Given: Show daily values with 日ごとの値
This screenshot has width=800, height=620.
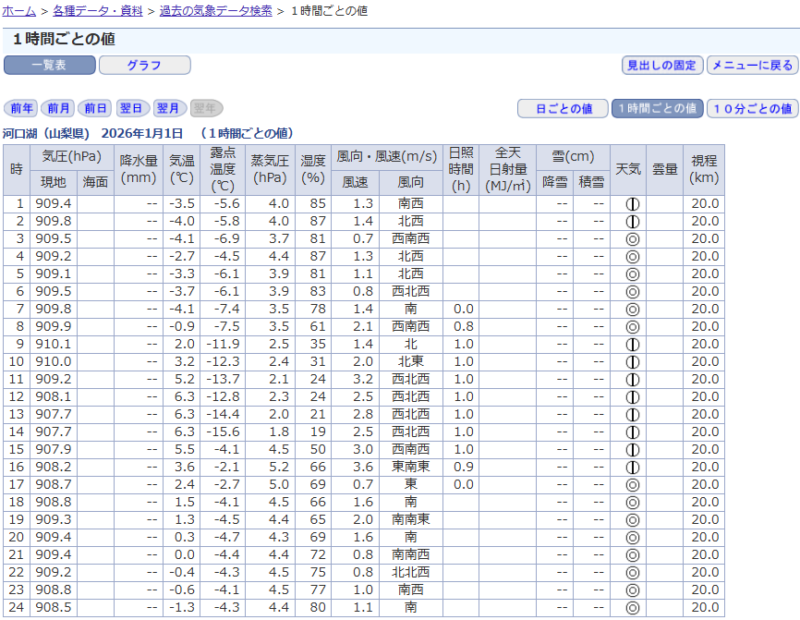Looking at the screenshot, I should 563,108.
